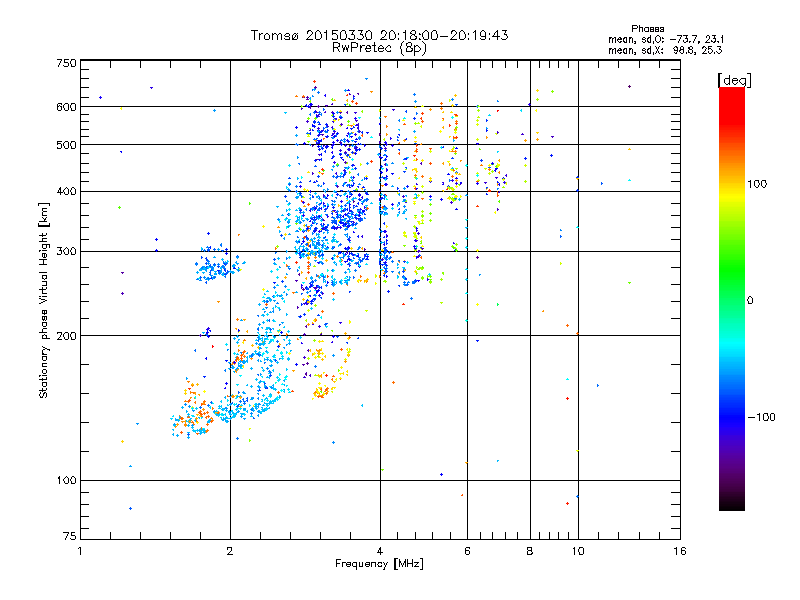The width and height of the screenshot is (800, 600).
Task: Click the x-axis tick label '6'
Action: [x=467, y=551]
